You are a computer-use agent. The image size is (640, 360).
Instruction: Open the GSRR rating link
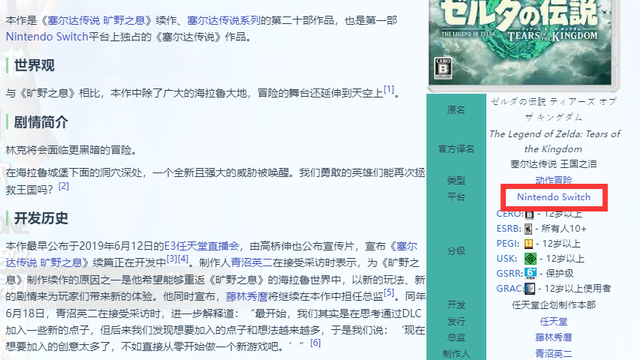tap(509, 273)
